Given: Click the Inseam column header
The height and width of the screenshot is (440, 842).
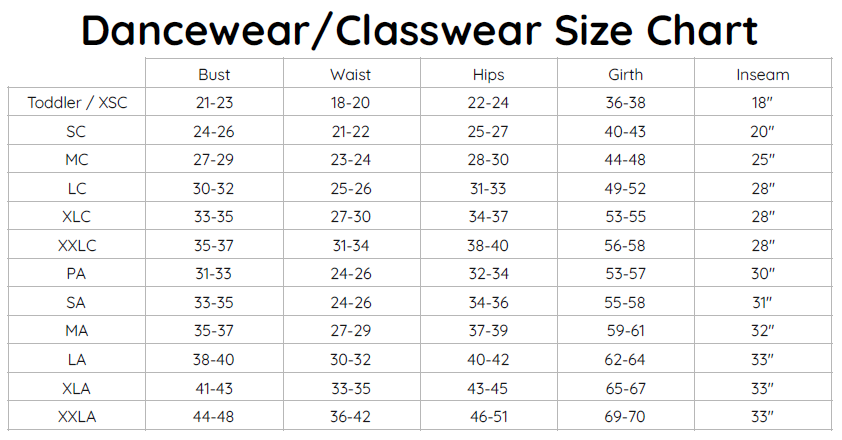Looking at the screenshot, I should coord(763,74).
